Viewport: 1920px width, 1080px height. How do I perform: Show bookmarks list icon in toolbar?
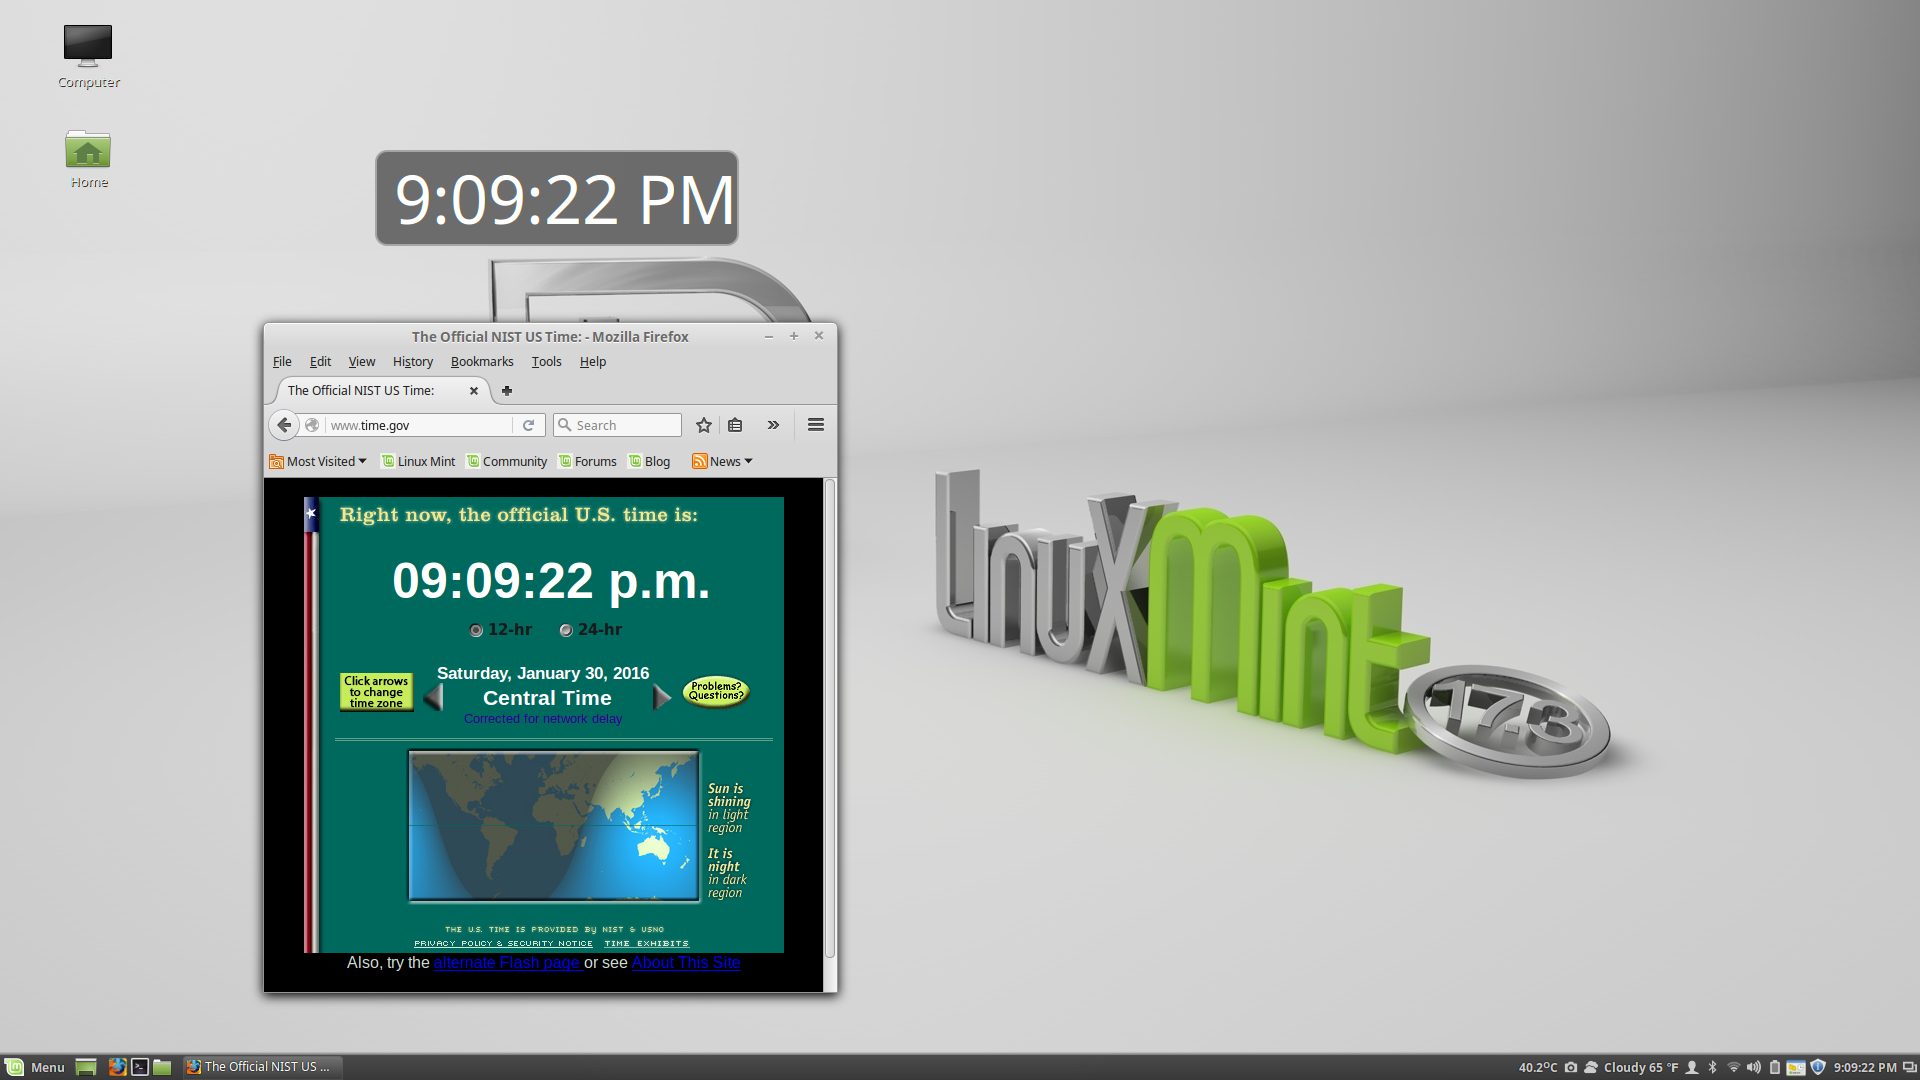pyautogui.click(x=735, y=425)
